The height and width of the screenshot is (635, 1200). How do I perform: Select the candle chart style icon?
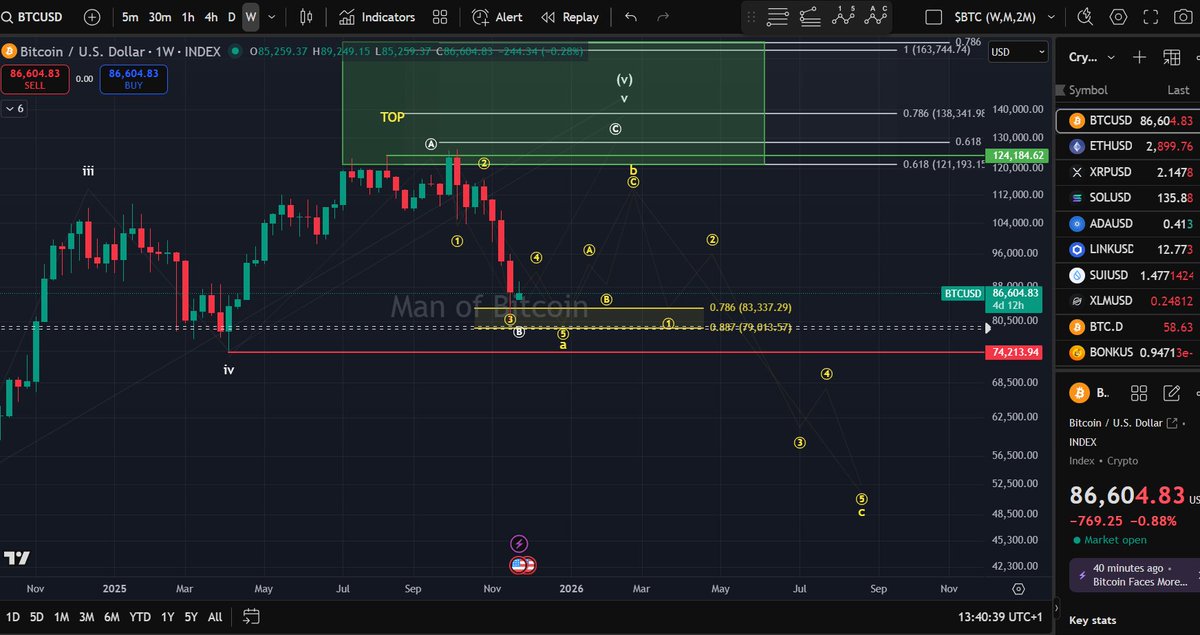tap(307, 17)
